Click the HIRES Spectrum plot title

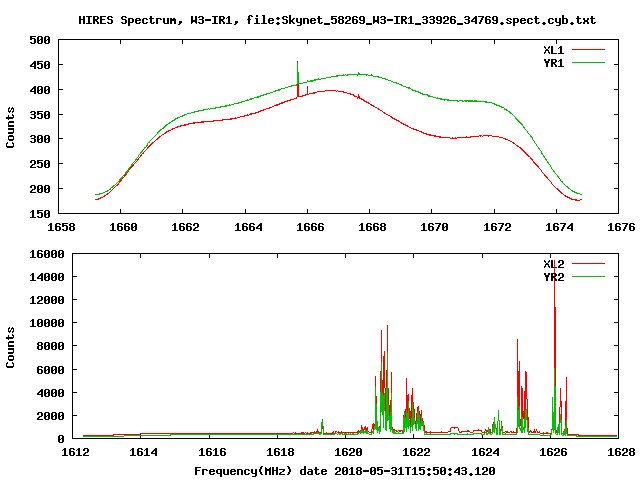[337, 20]
